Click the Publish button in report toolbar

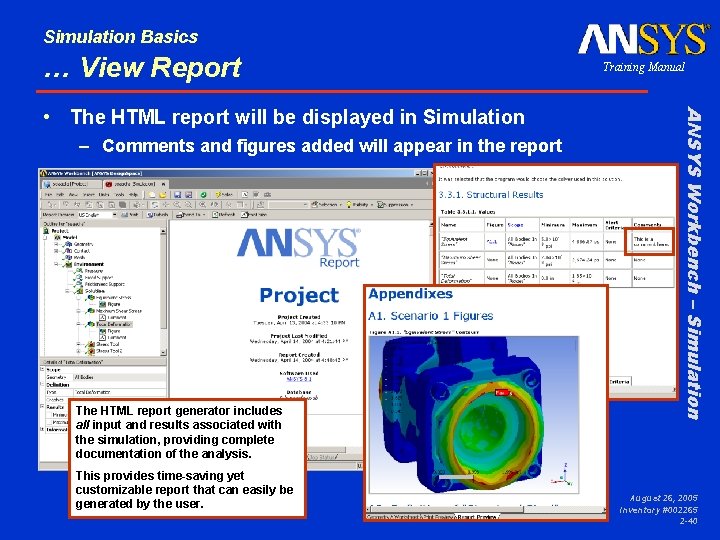tap(158, 214)
